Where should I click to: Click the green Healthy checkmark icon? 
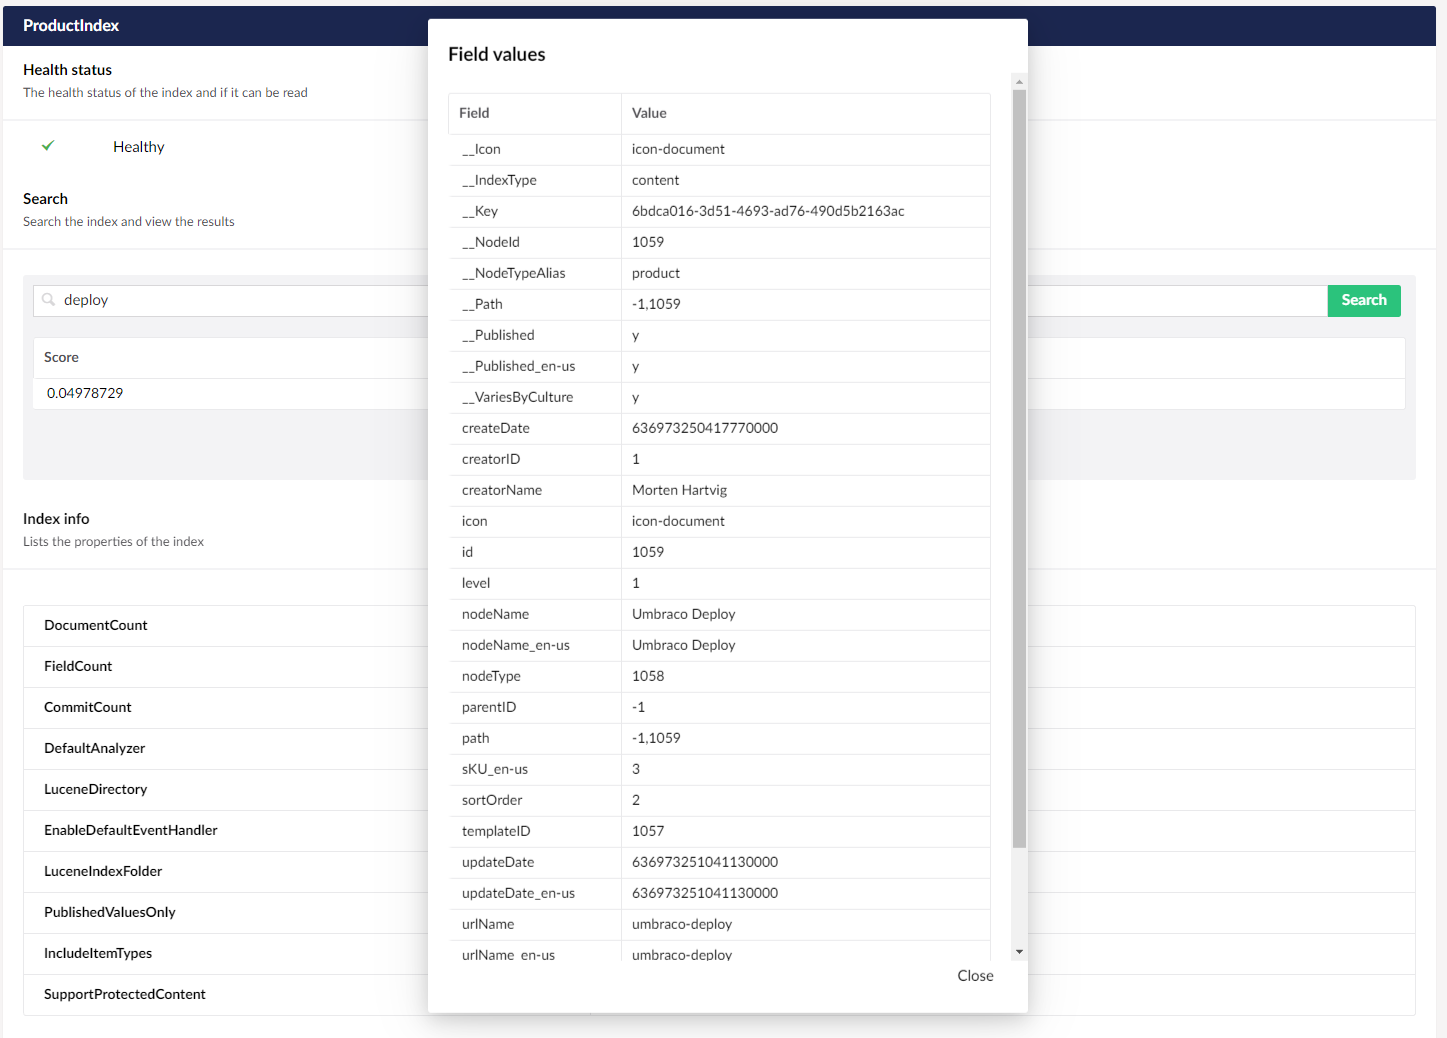[x=48, y=146]
